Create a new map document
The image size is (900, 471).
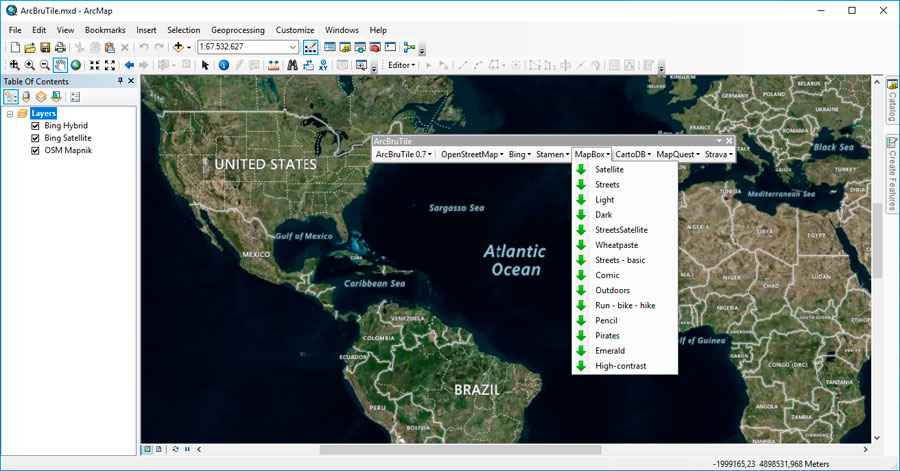[15, 48]
